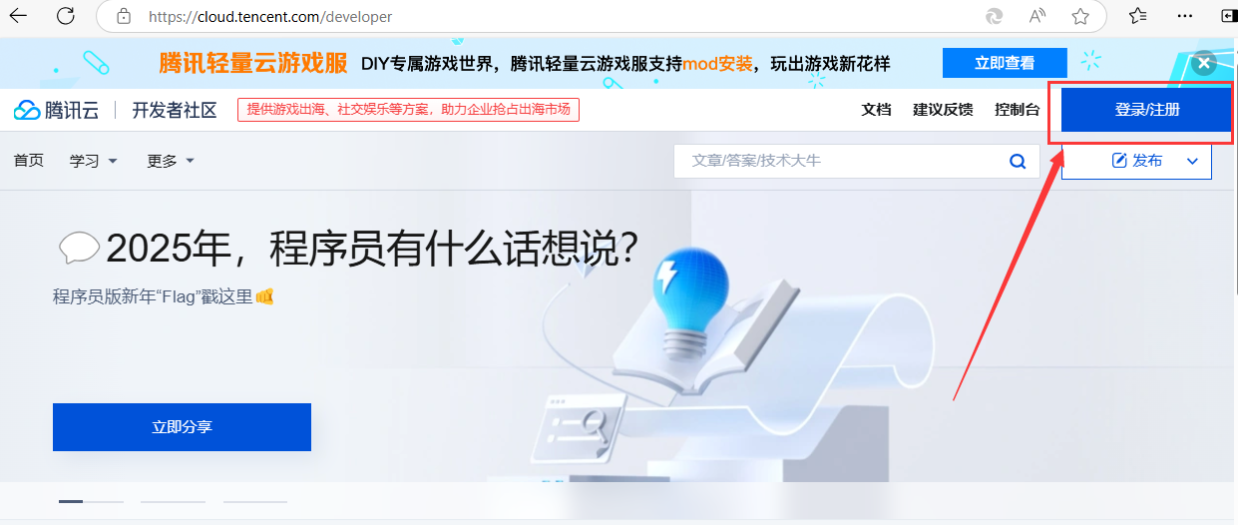Screen dimensions: 1238x525
Task: Open the favorites list icon
Action: [1138, 16]
